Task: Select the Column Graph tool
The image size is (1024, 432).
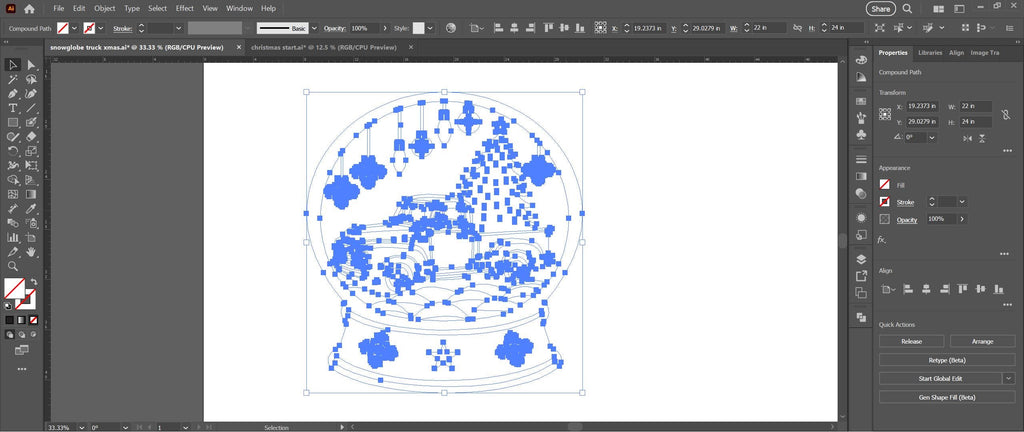Action: click(x=12, y=237)
